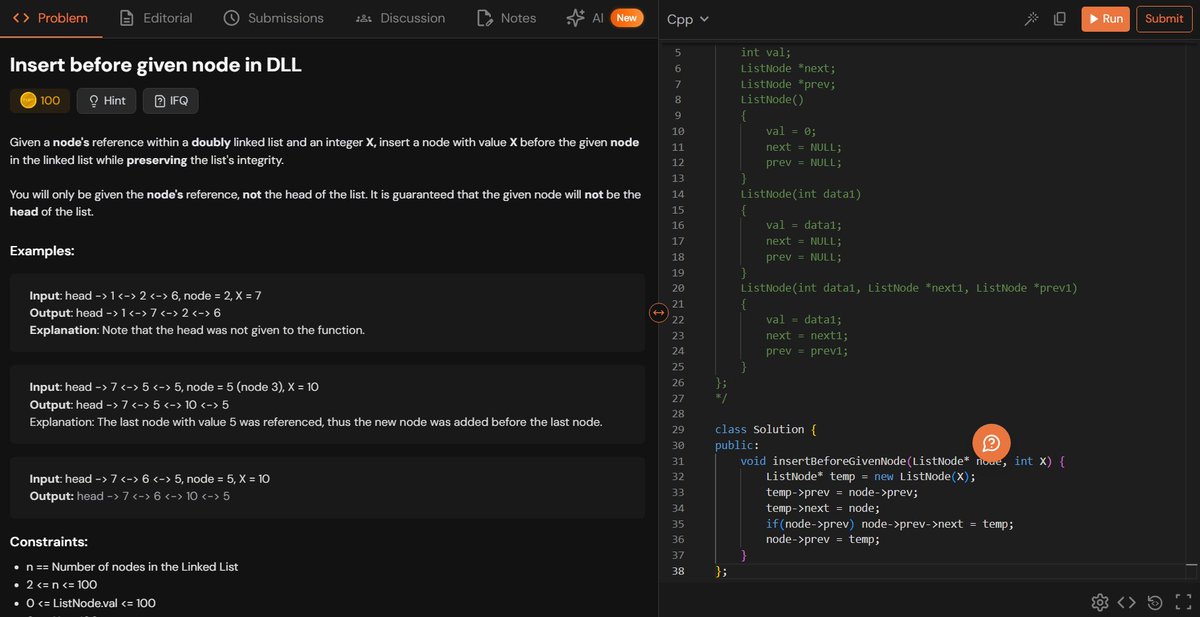Show the Hint for this problem
The width and height of the screenshot is (1200, 617).
106,101
